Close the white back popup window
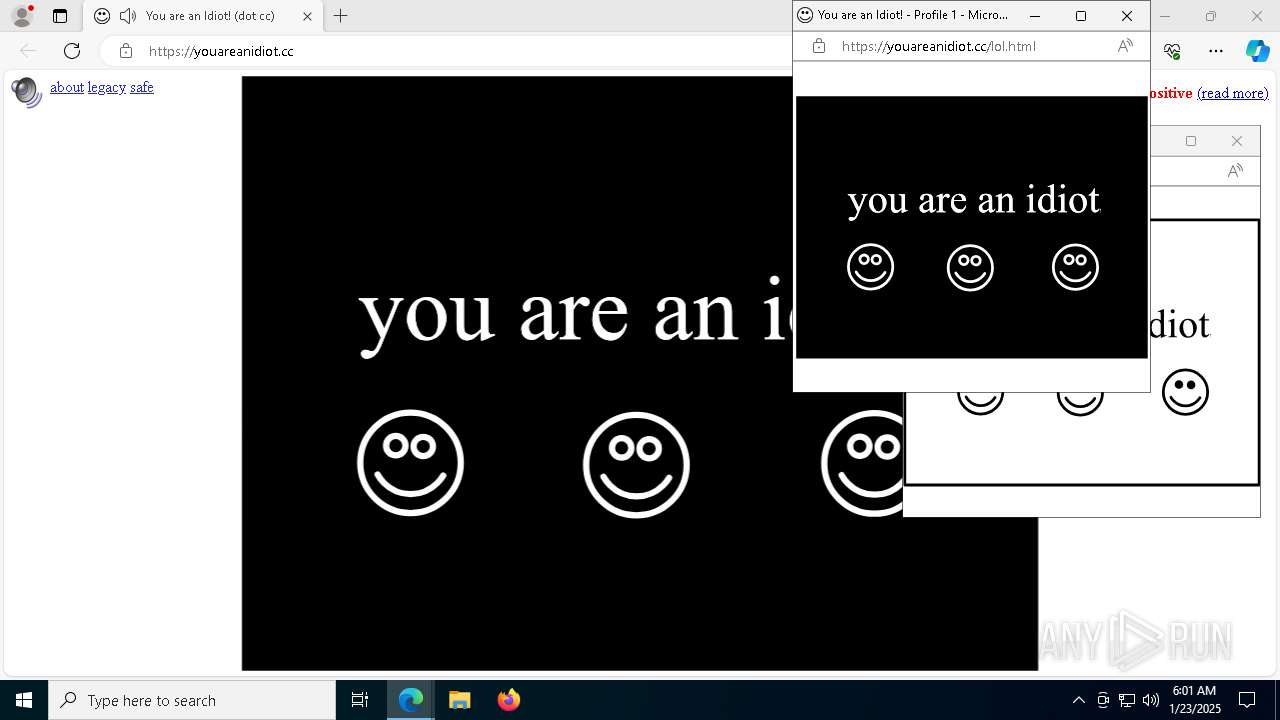Image resolution: width=1280 pixels, height=720 pixels. (1237, 141)
